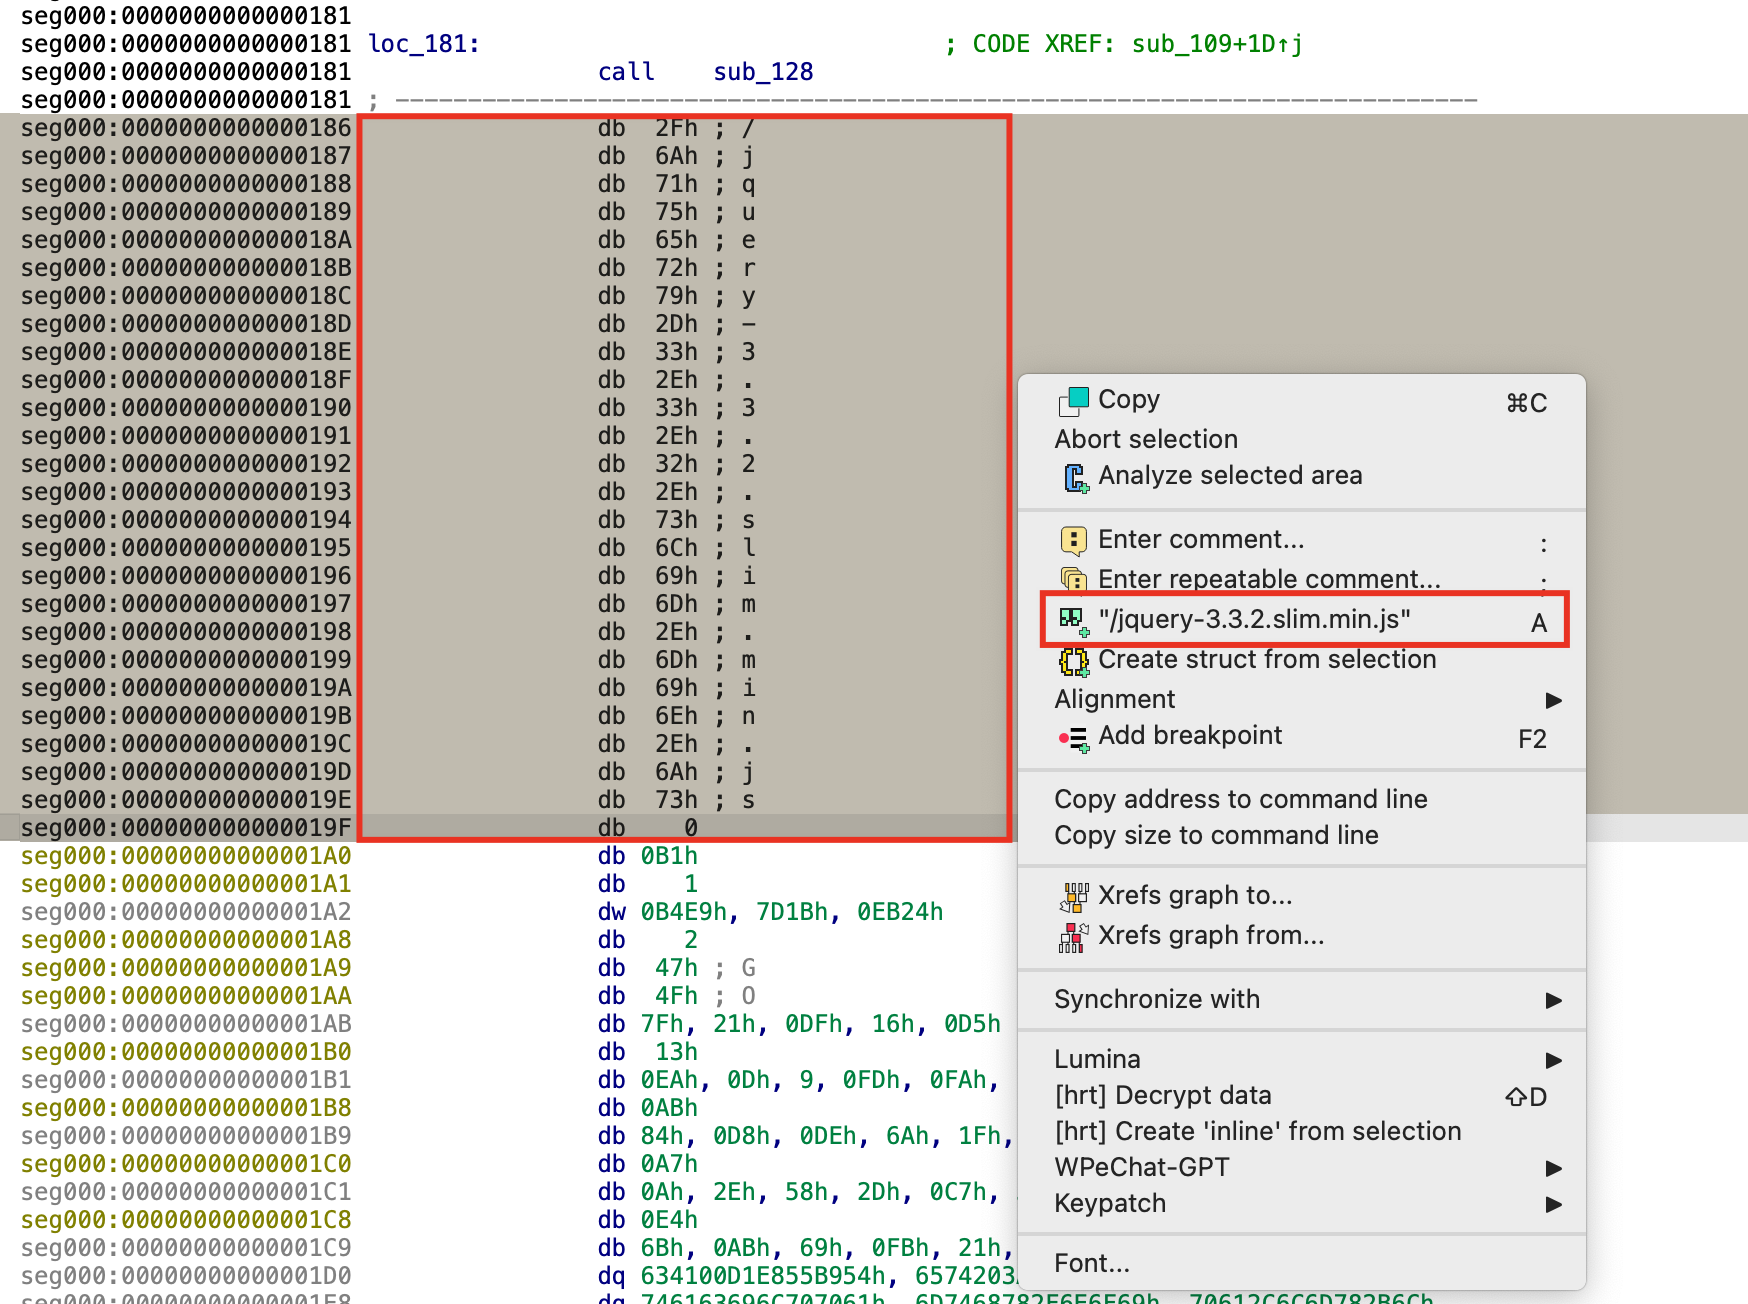Expand the Keypatch submenu arrow
Screen dimensions: 1748x1304
click(x=1553, y=1204)
